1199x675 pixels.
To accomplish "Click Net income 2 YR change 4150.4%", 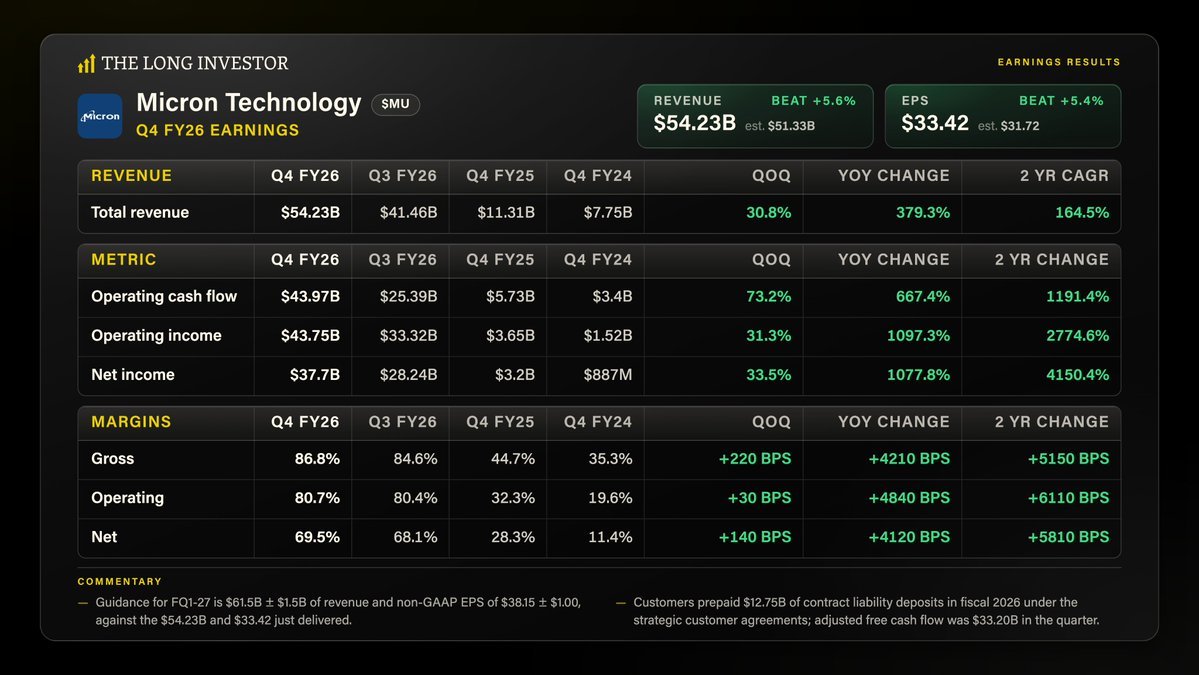I will tap(1077, 375).
